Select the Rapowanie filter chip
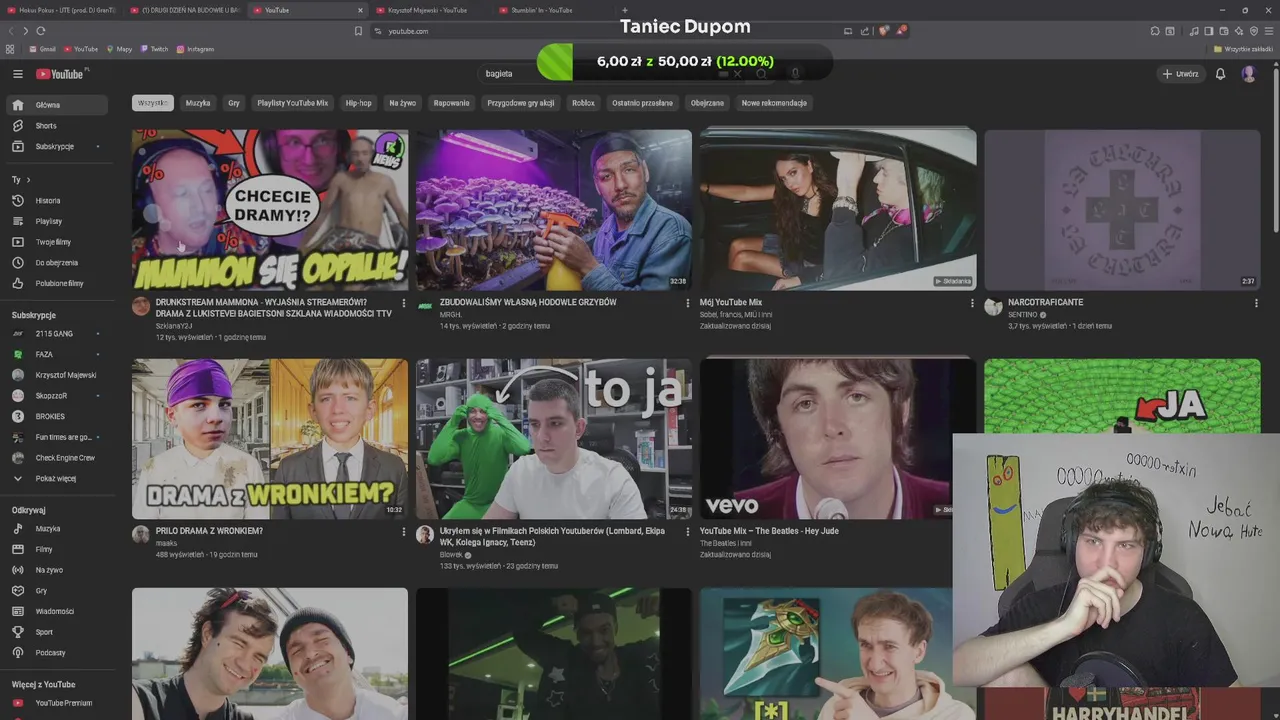Viewport: 1280px width, 720px height. [451, 103]
